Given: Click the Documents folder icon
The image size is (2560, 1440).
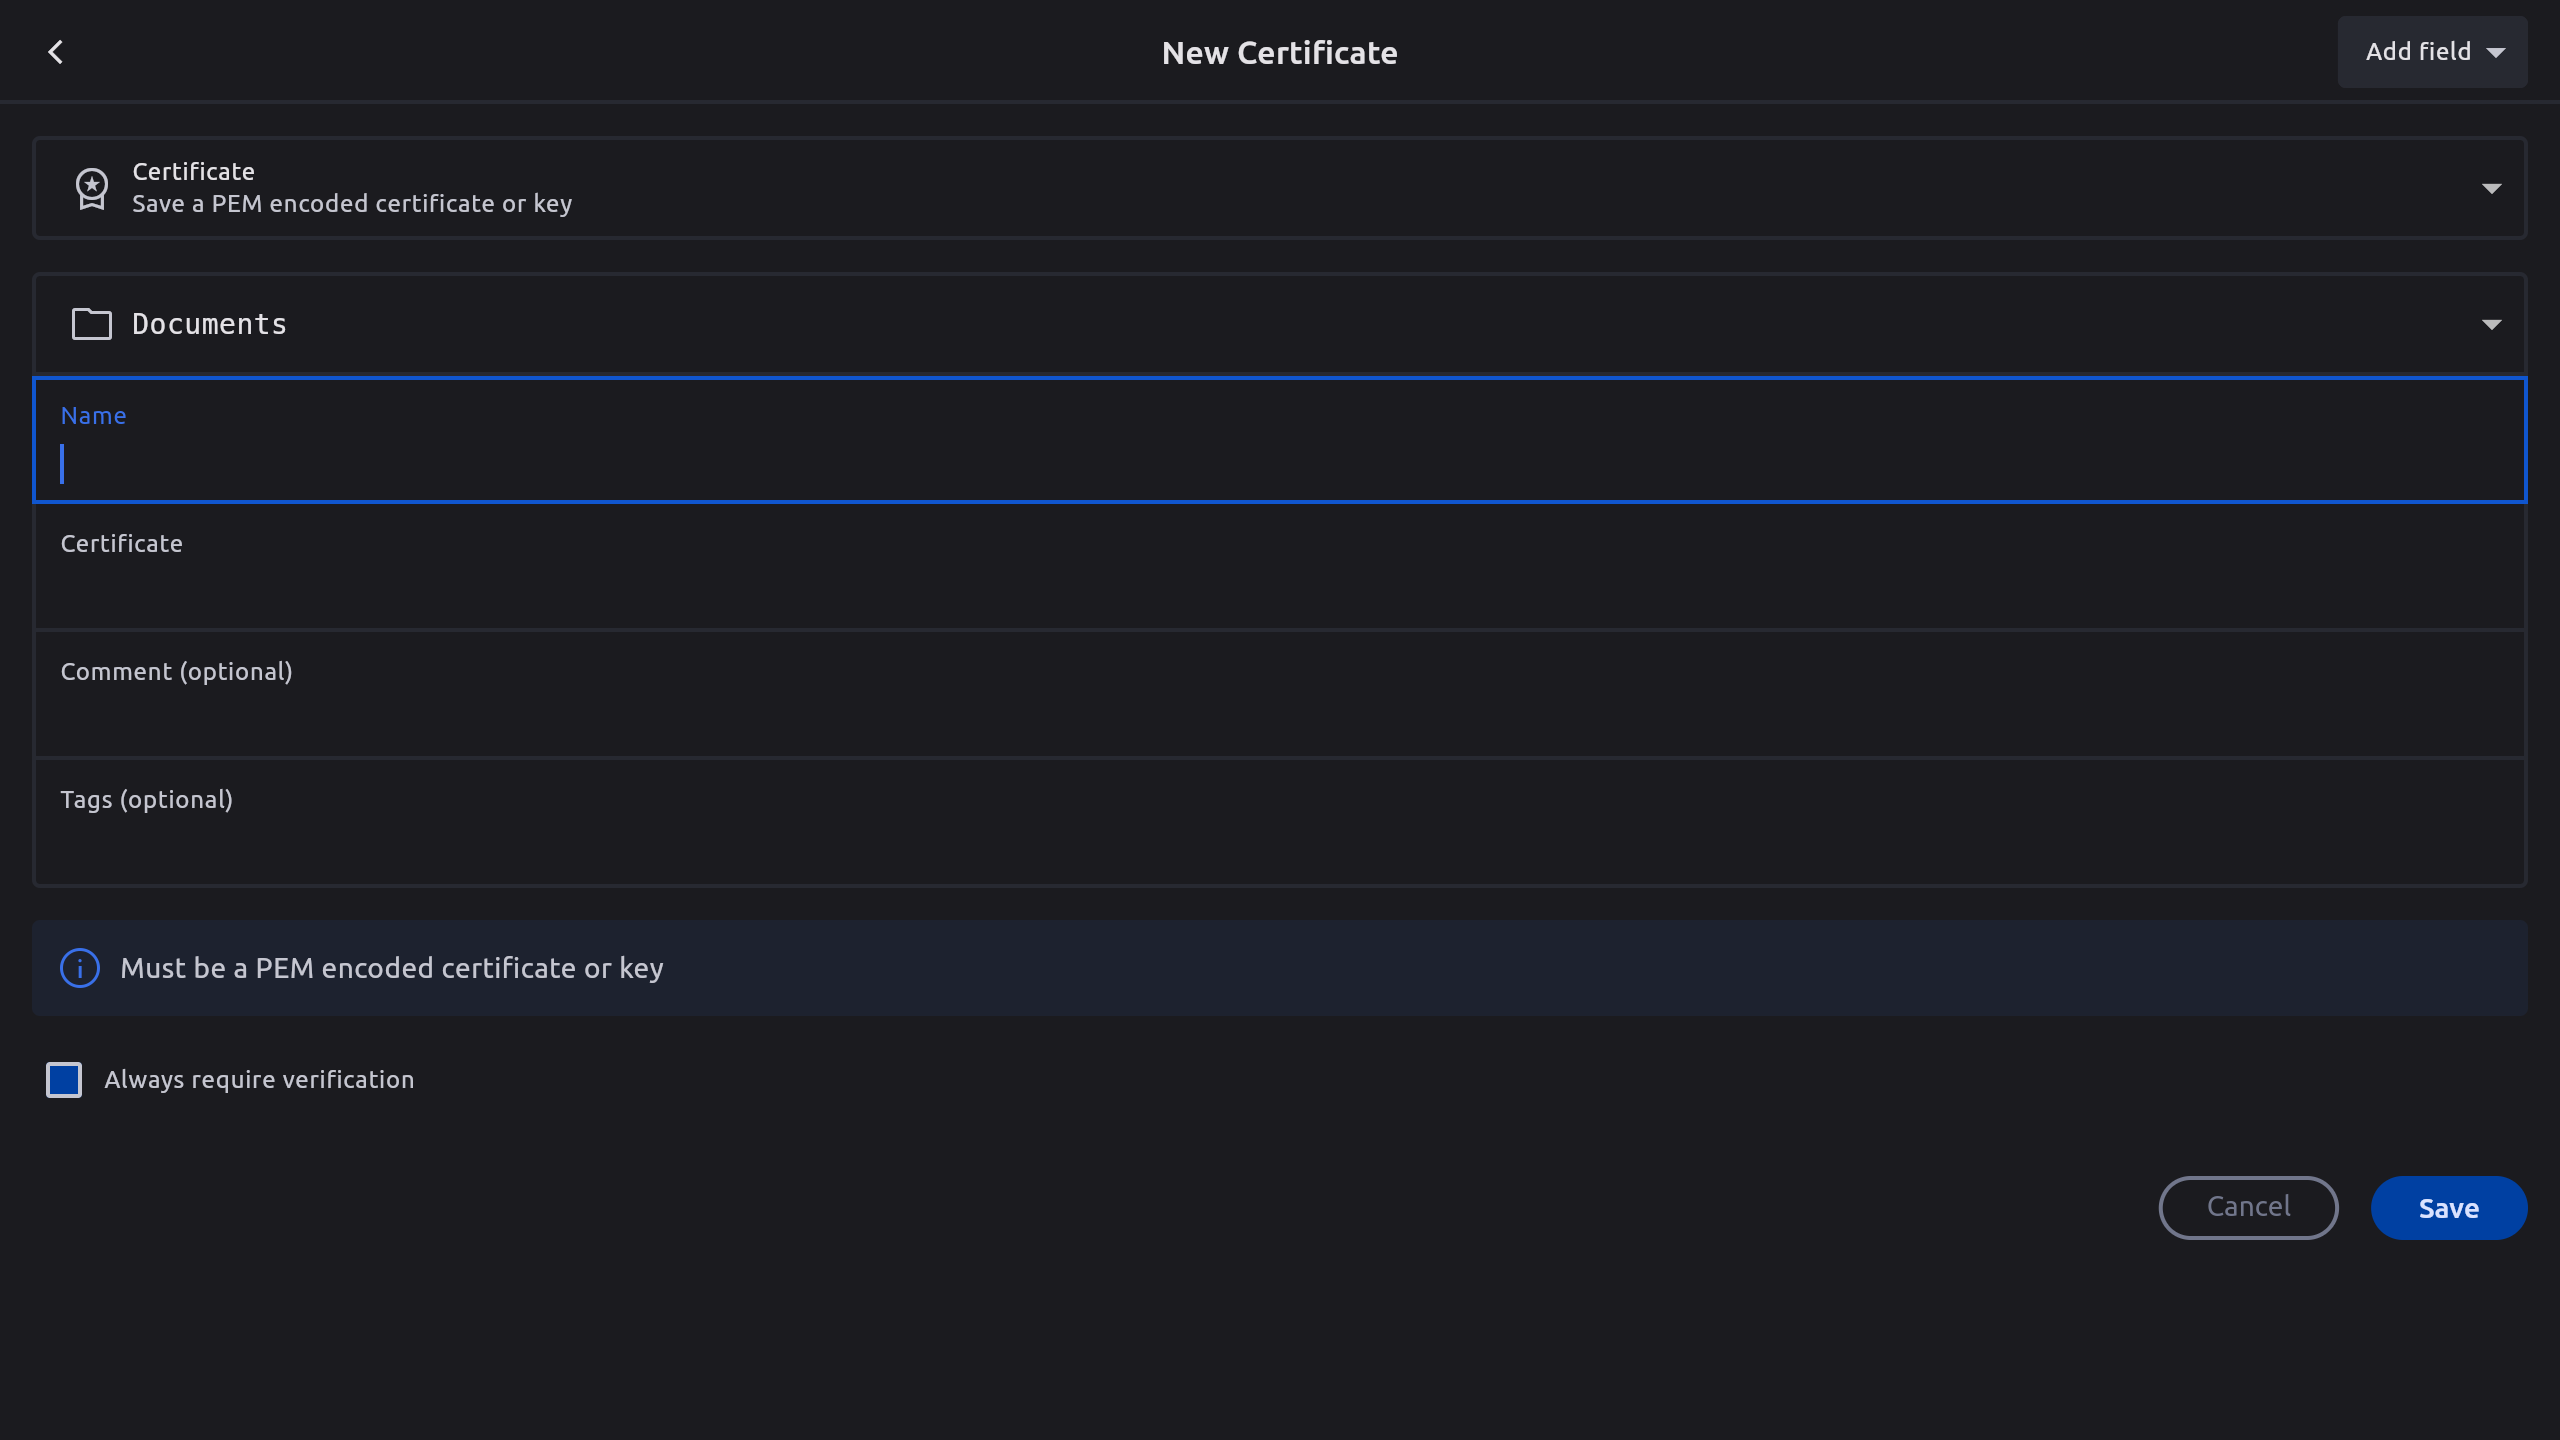Looking at the screenshot, I should pos(91,324).
